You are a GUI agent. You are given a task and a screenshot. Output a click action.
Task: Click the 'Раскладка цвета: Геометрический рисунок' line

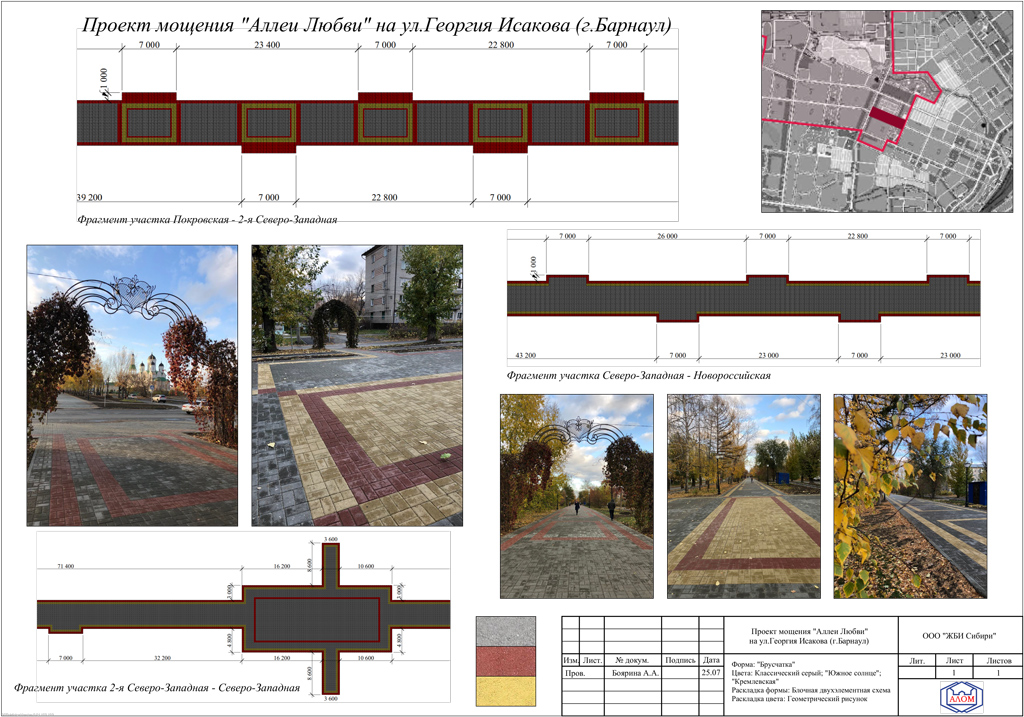[799, 699]
